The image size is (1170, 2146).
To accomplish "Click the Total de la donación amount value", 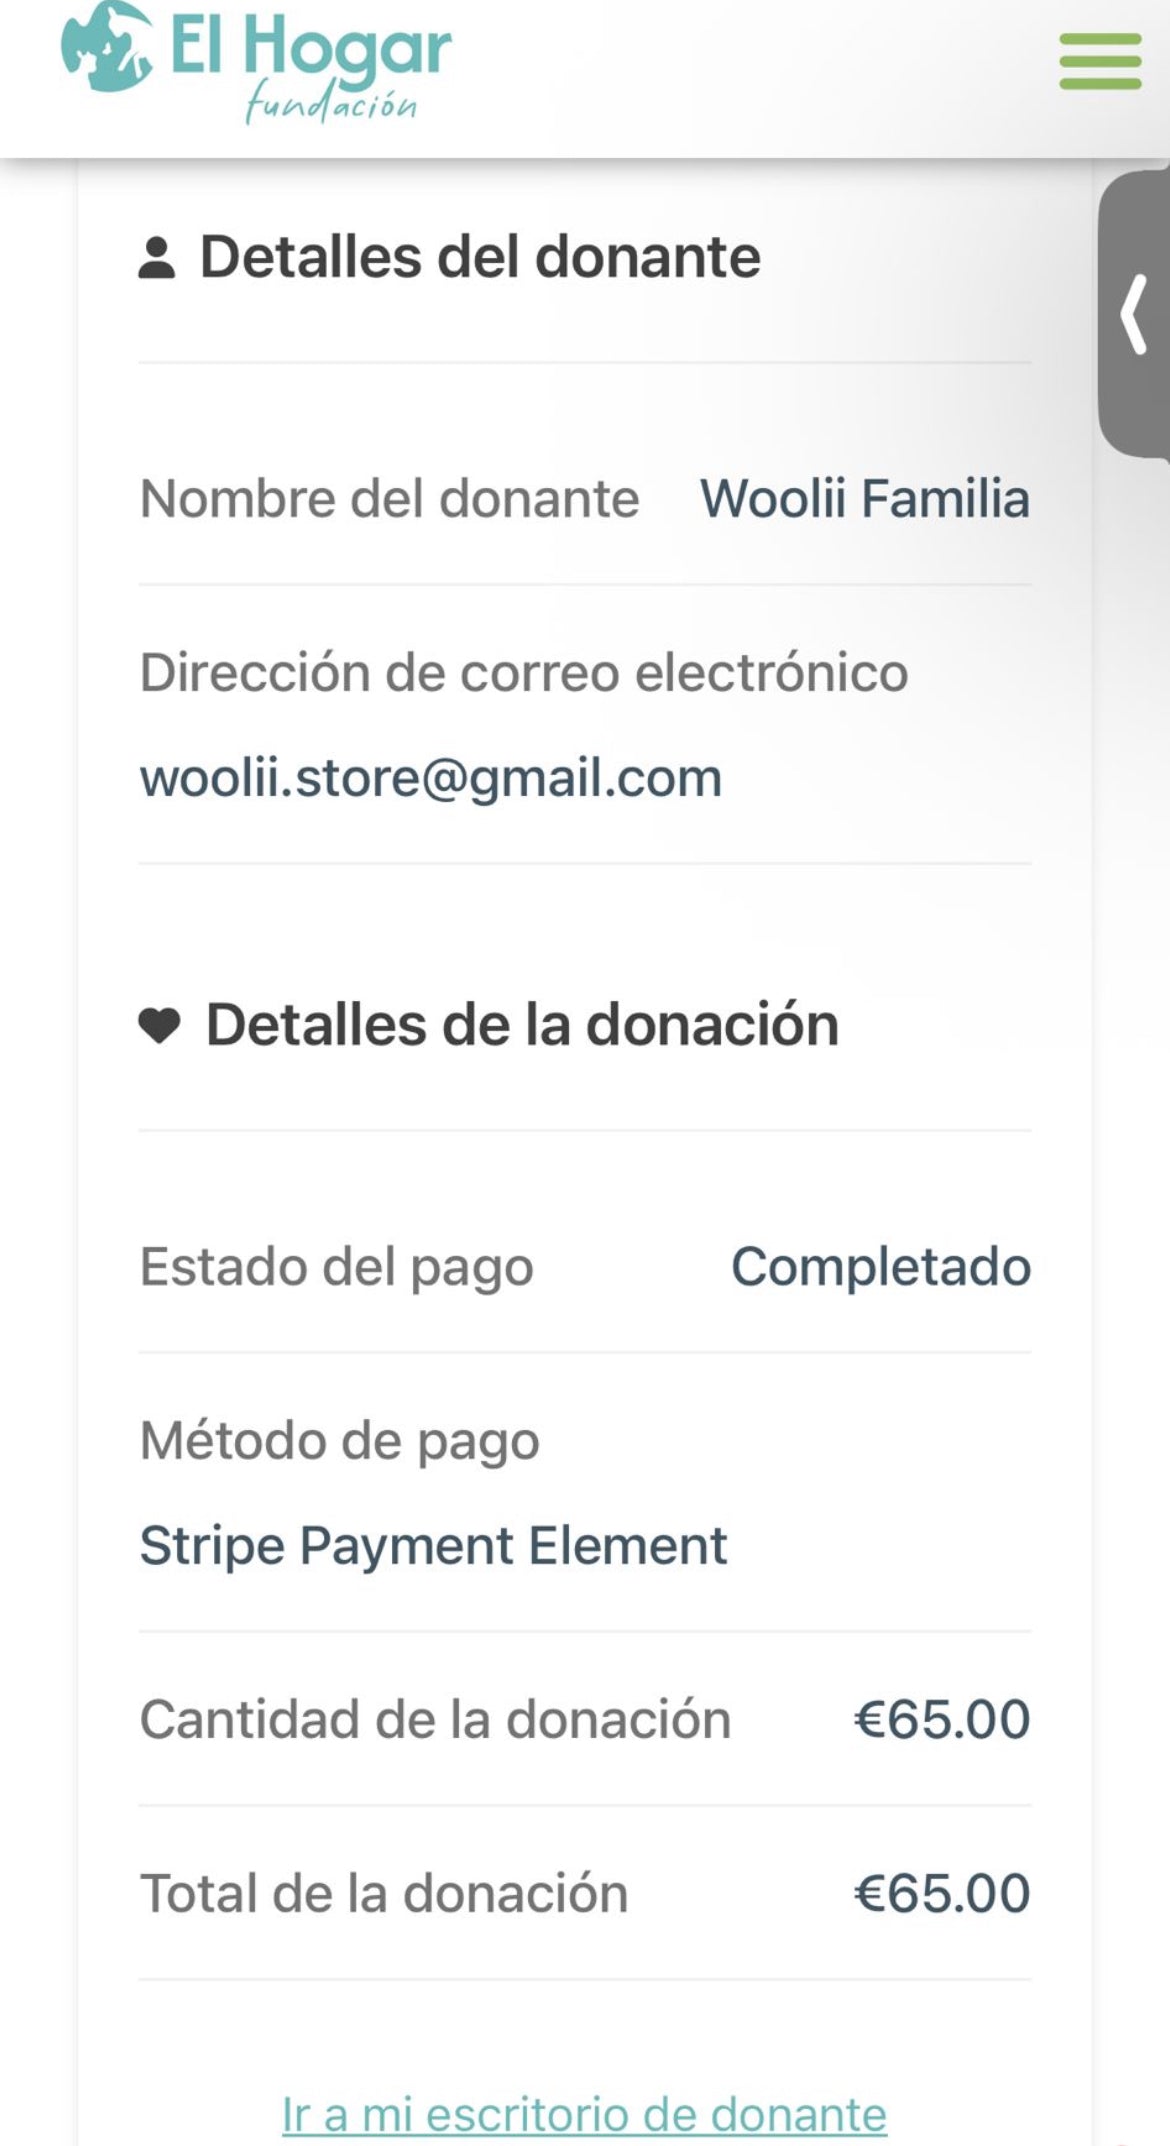I will coord(941,1893).
